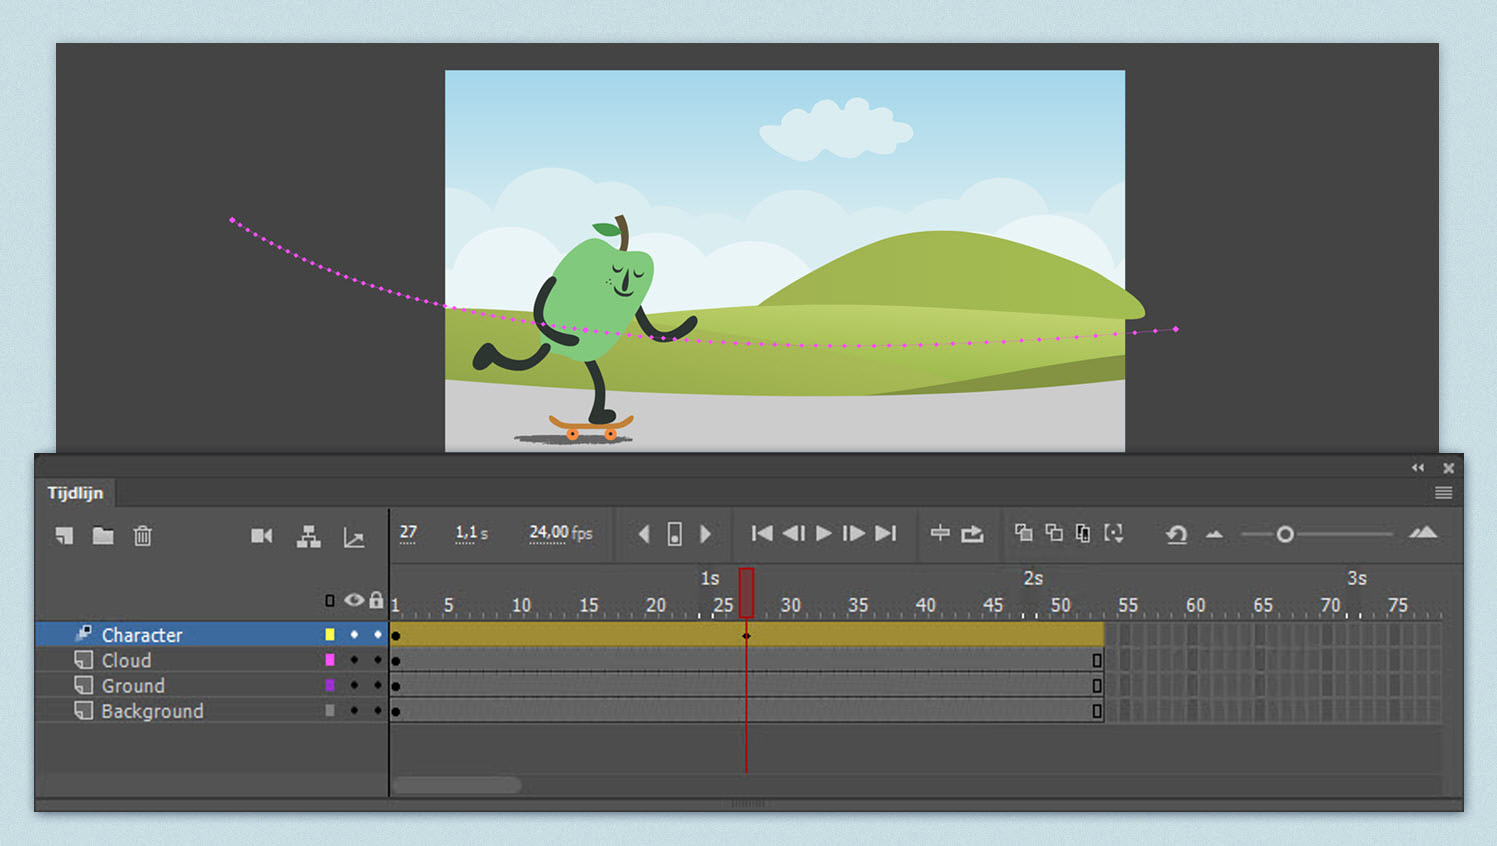The image size is (1497, 846).
Task: Click the horizontal timeline scrollbar thumb
Action: pos(457,785)
